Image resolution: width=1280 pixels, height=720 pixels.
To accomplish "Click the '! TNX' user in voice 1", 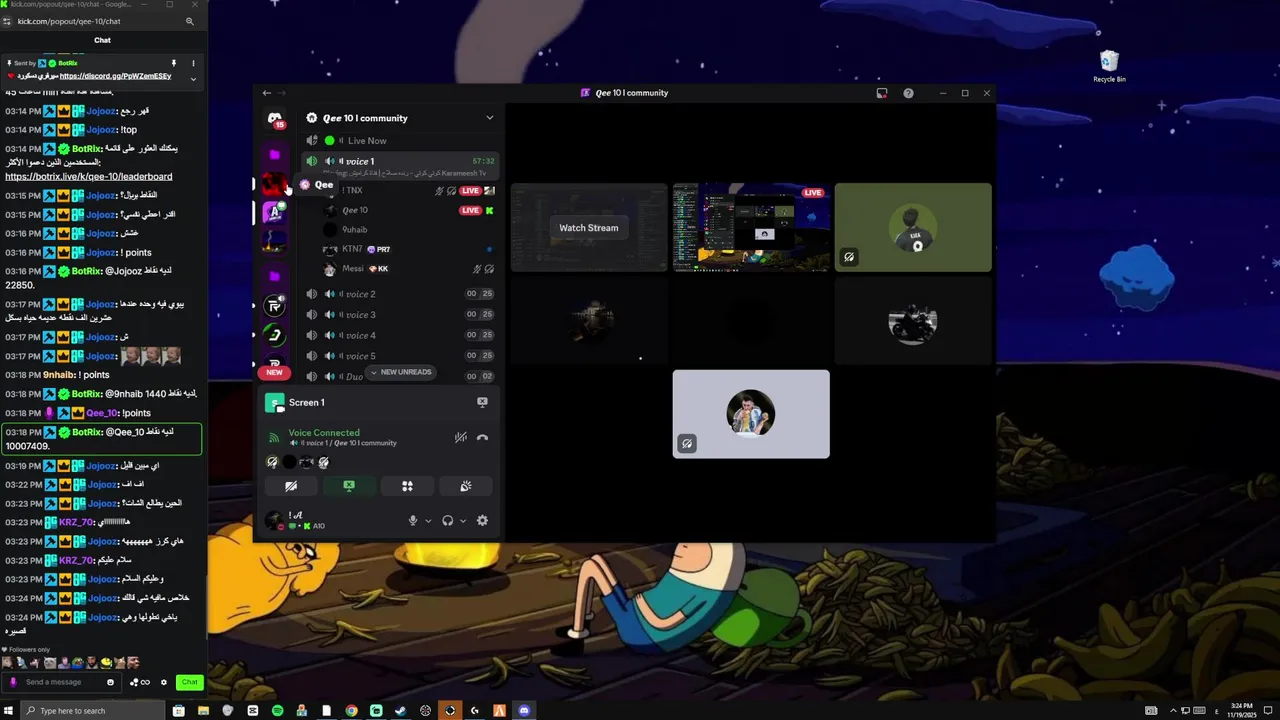I will click(410, 191).
